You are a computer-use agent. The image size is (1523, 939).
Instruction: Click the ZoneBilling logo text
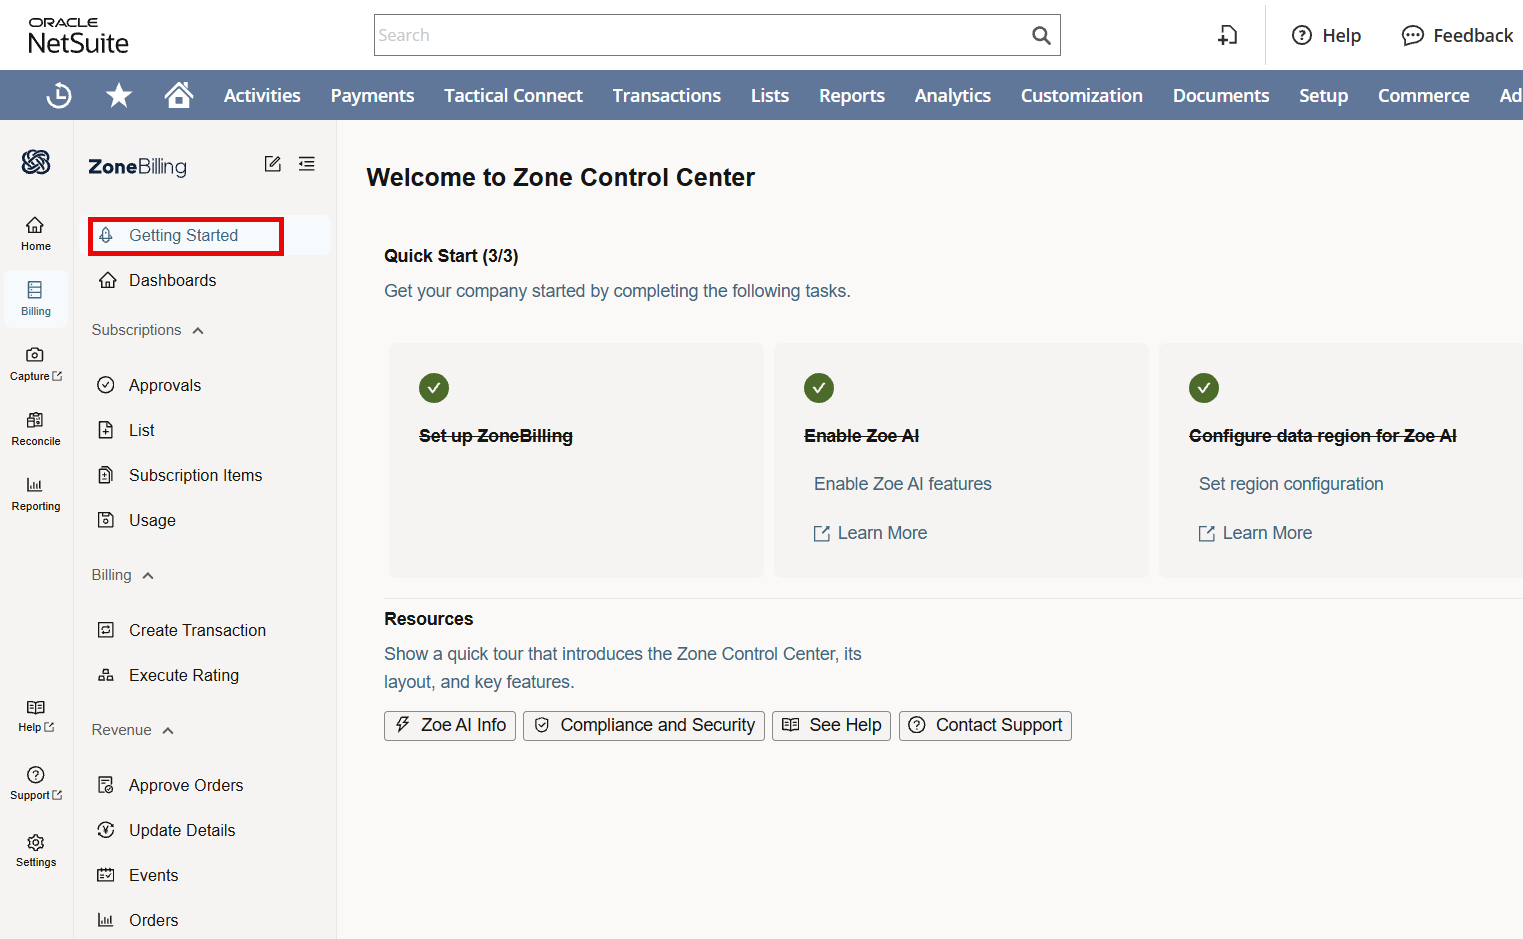pyautogui.click(x=138, y=167)
